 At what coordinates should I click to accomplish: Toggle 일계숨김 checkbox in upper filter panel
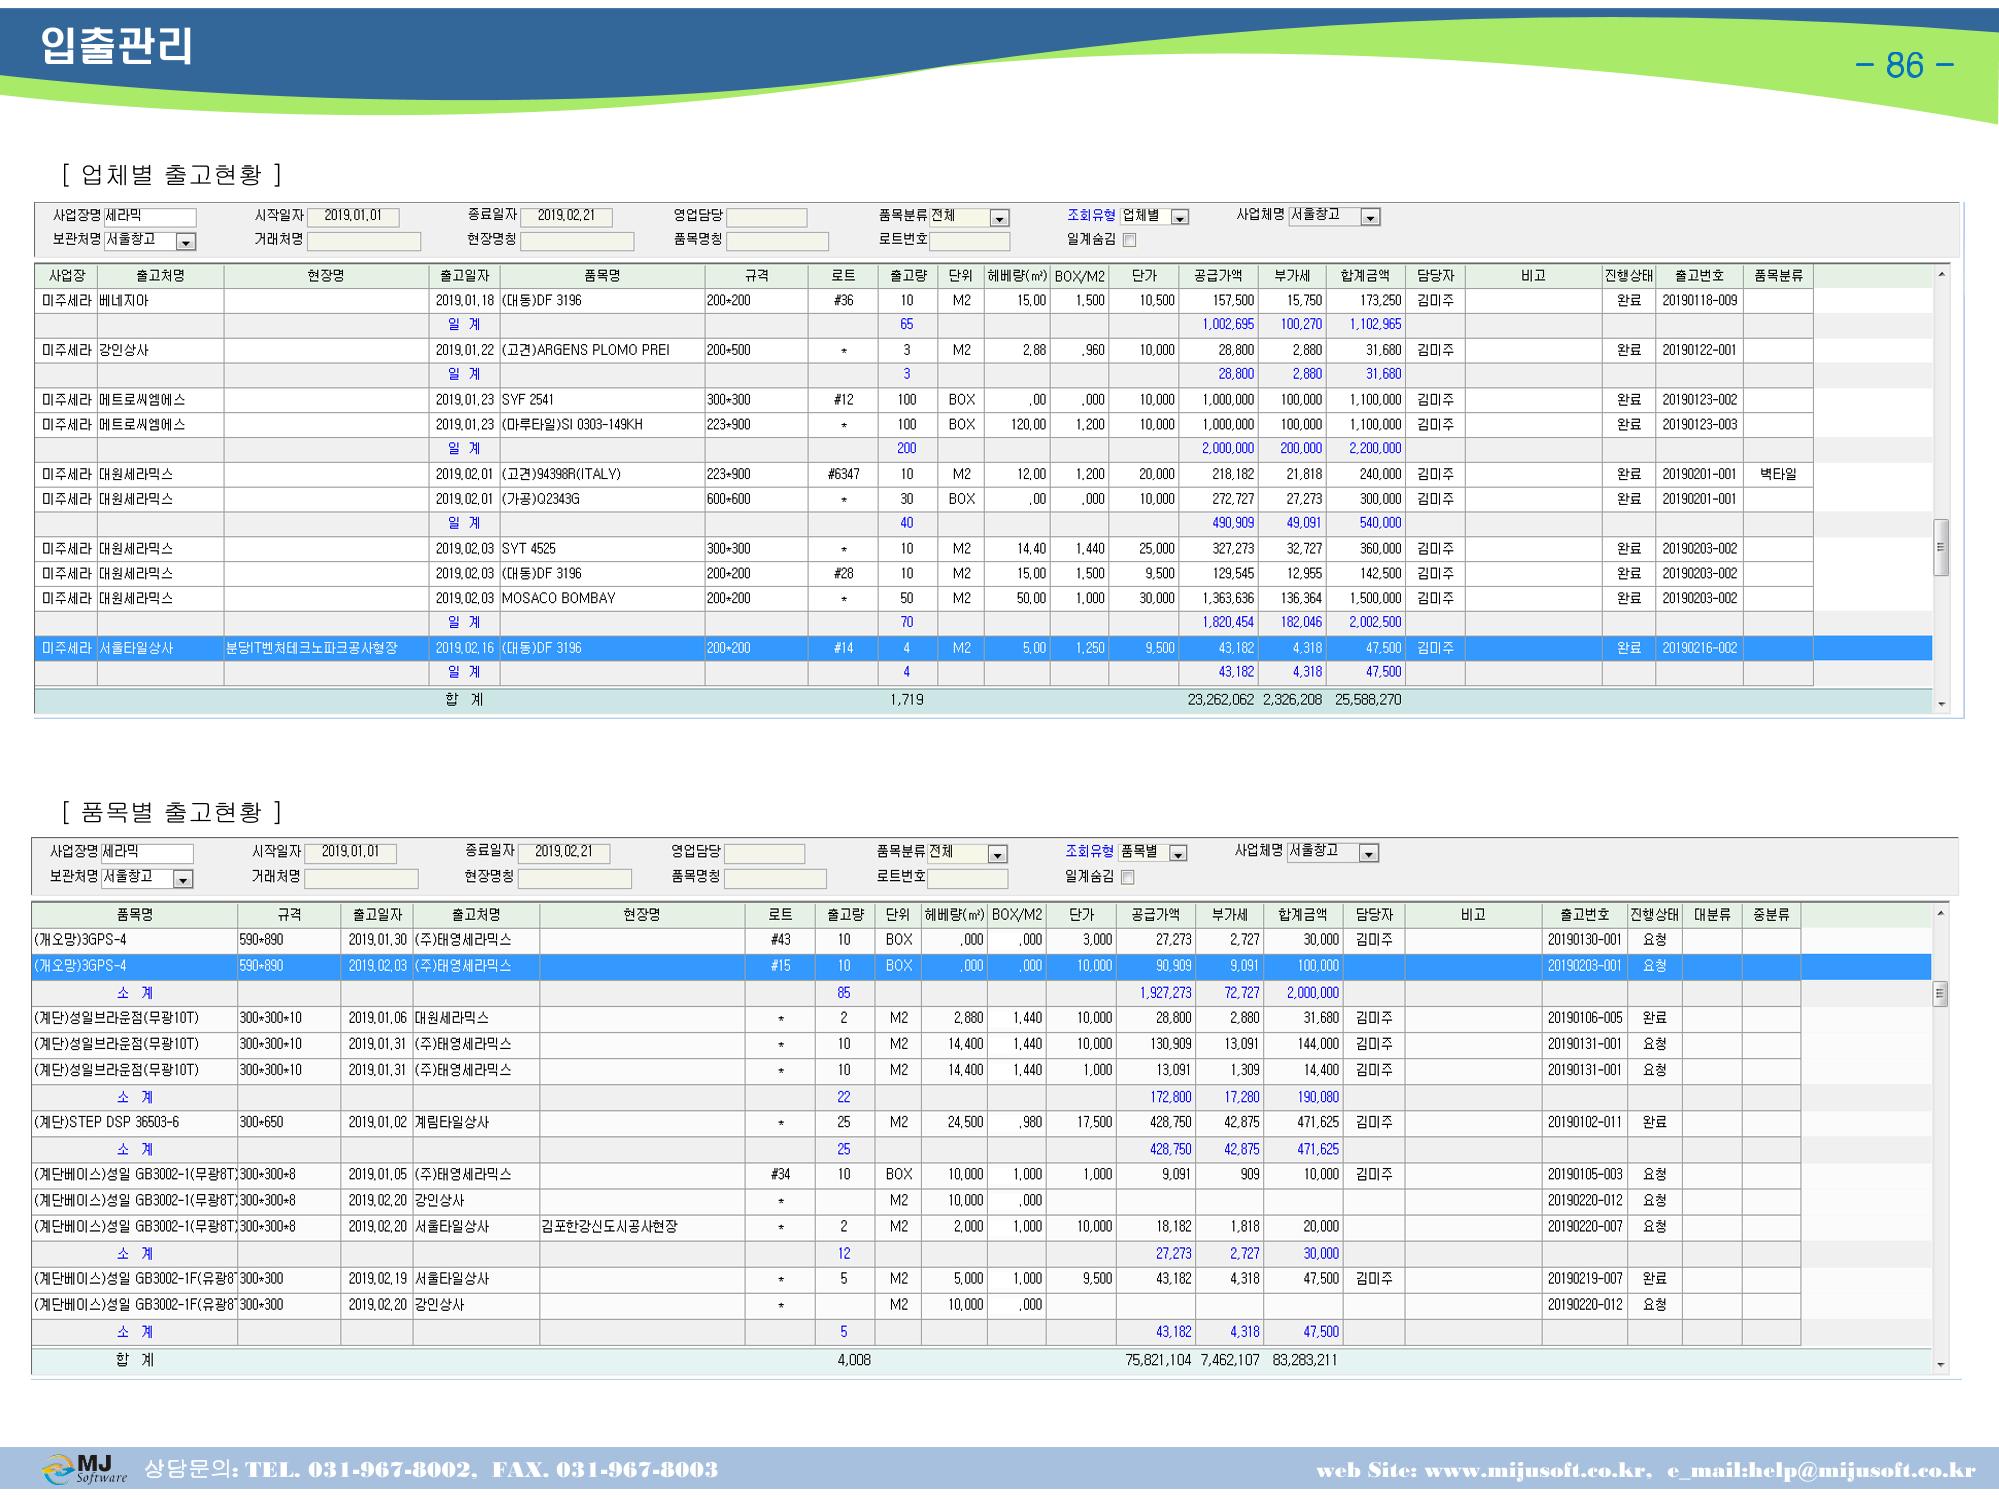[x=1130, y=240]
